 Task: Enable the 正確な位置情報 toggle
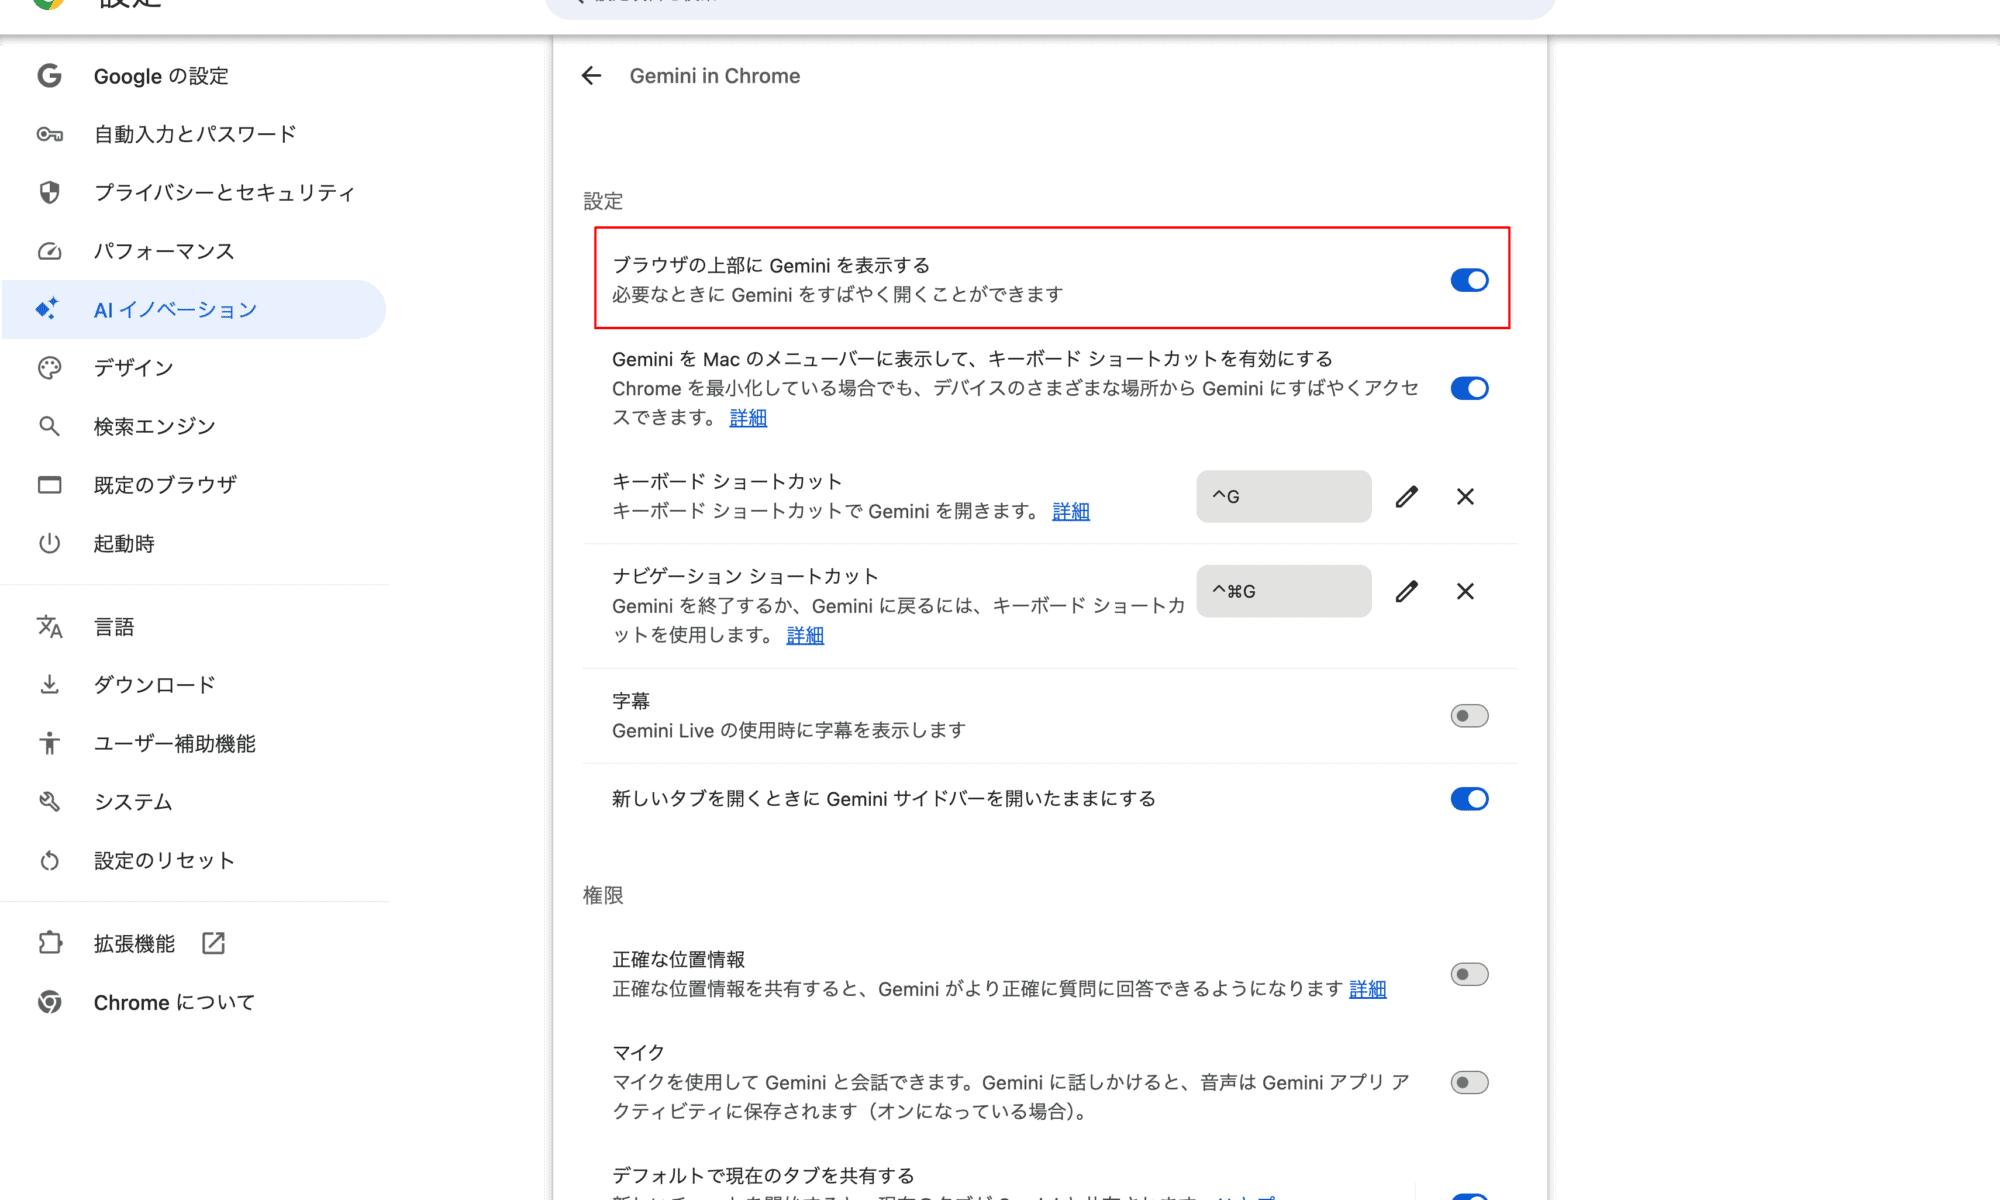(x=1469, y=974)
